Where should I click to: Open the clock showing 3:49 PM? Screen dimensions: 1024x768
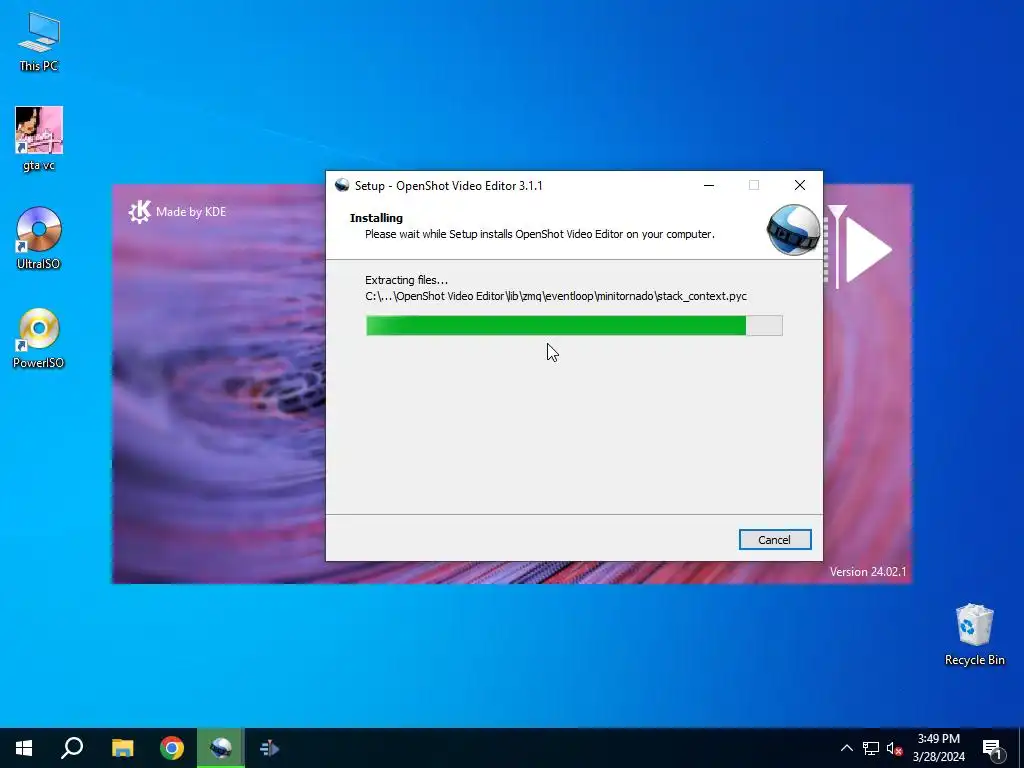938,748
